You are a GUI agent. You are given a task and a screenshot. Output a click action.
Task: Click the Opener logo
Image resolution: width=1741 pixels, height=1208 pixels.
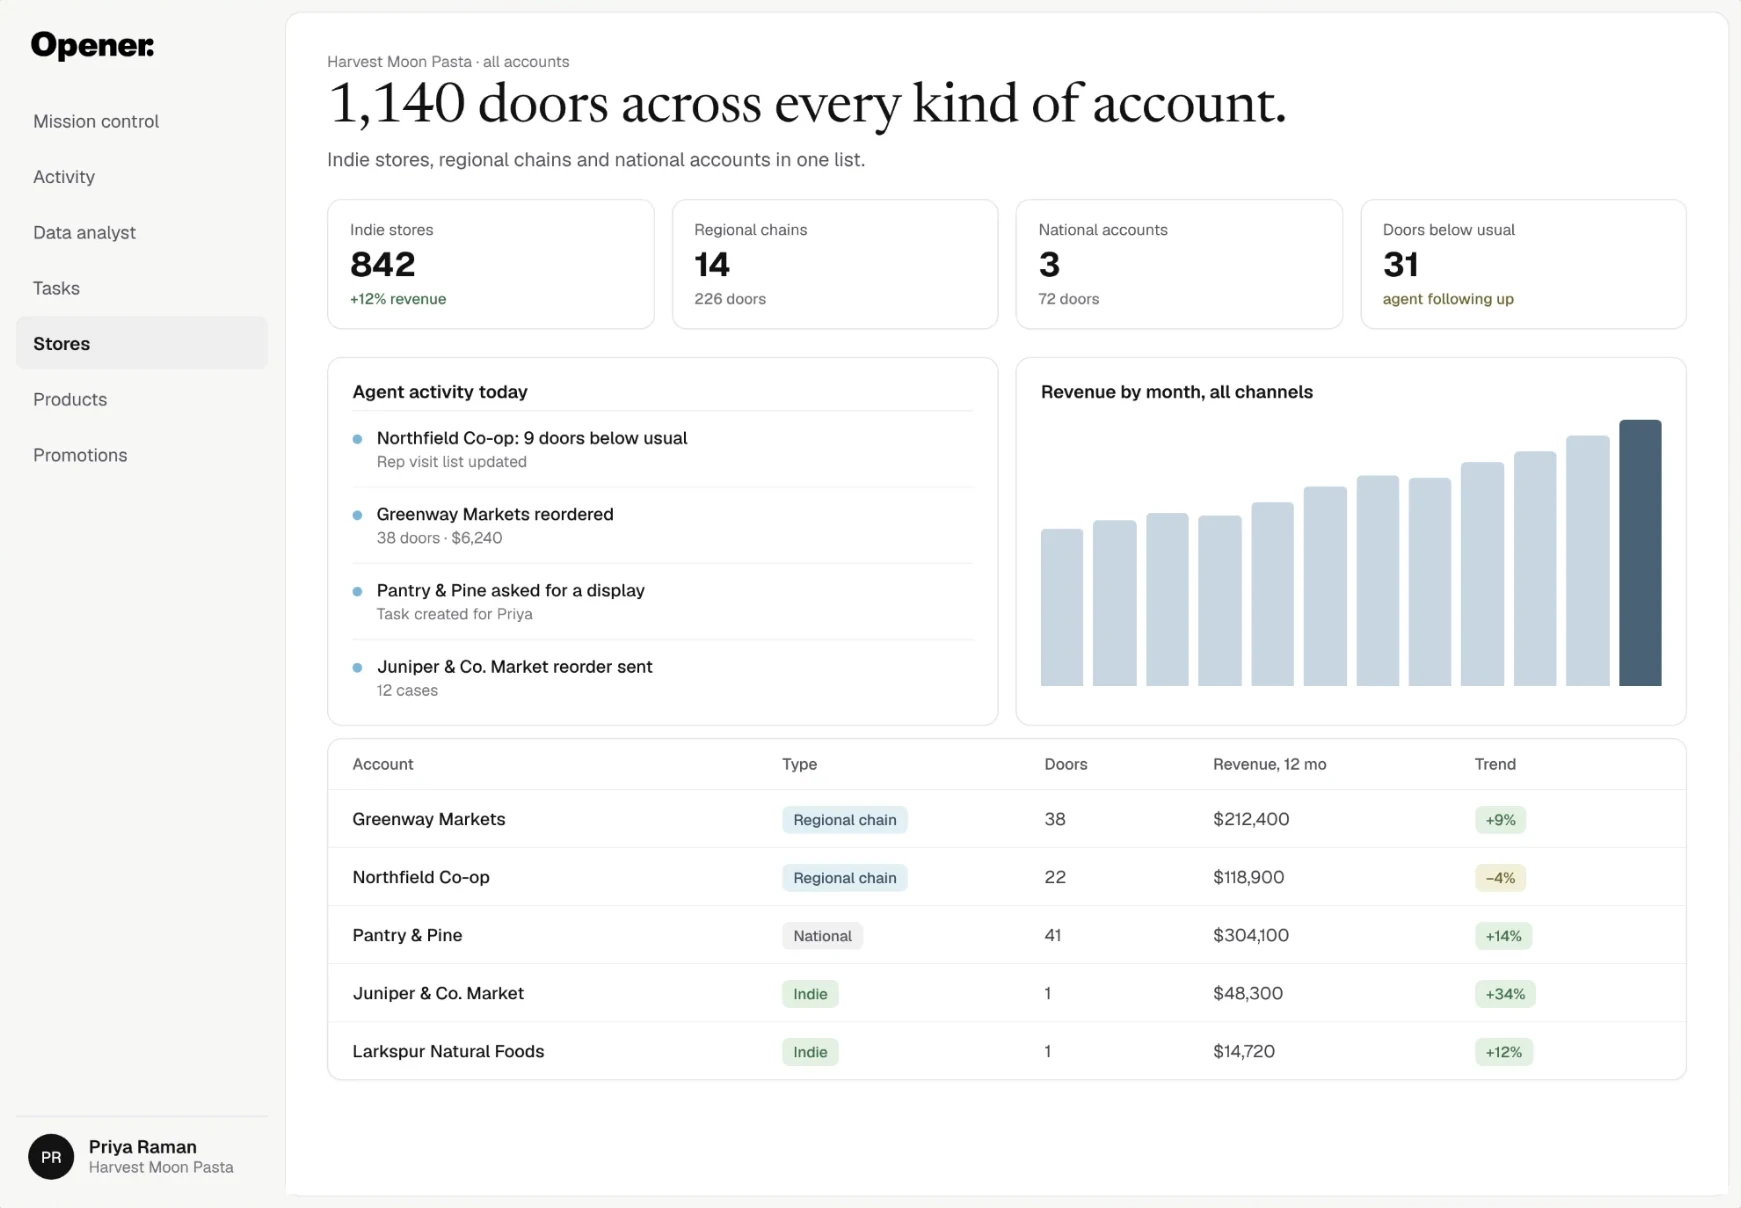point(92,45)
